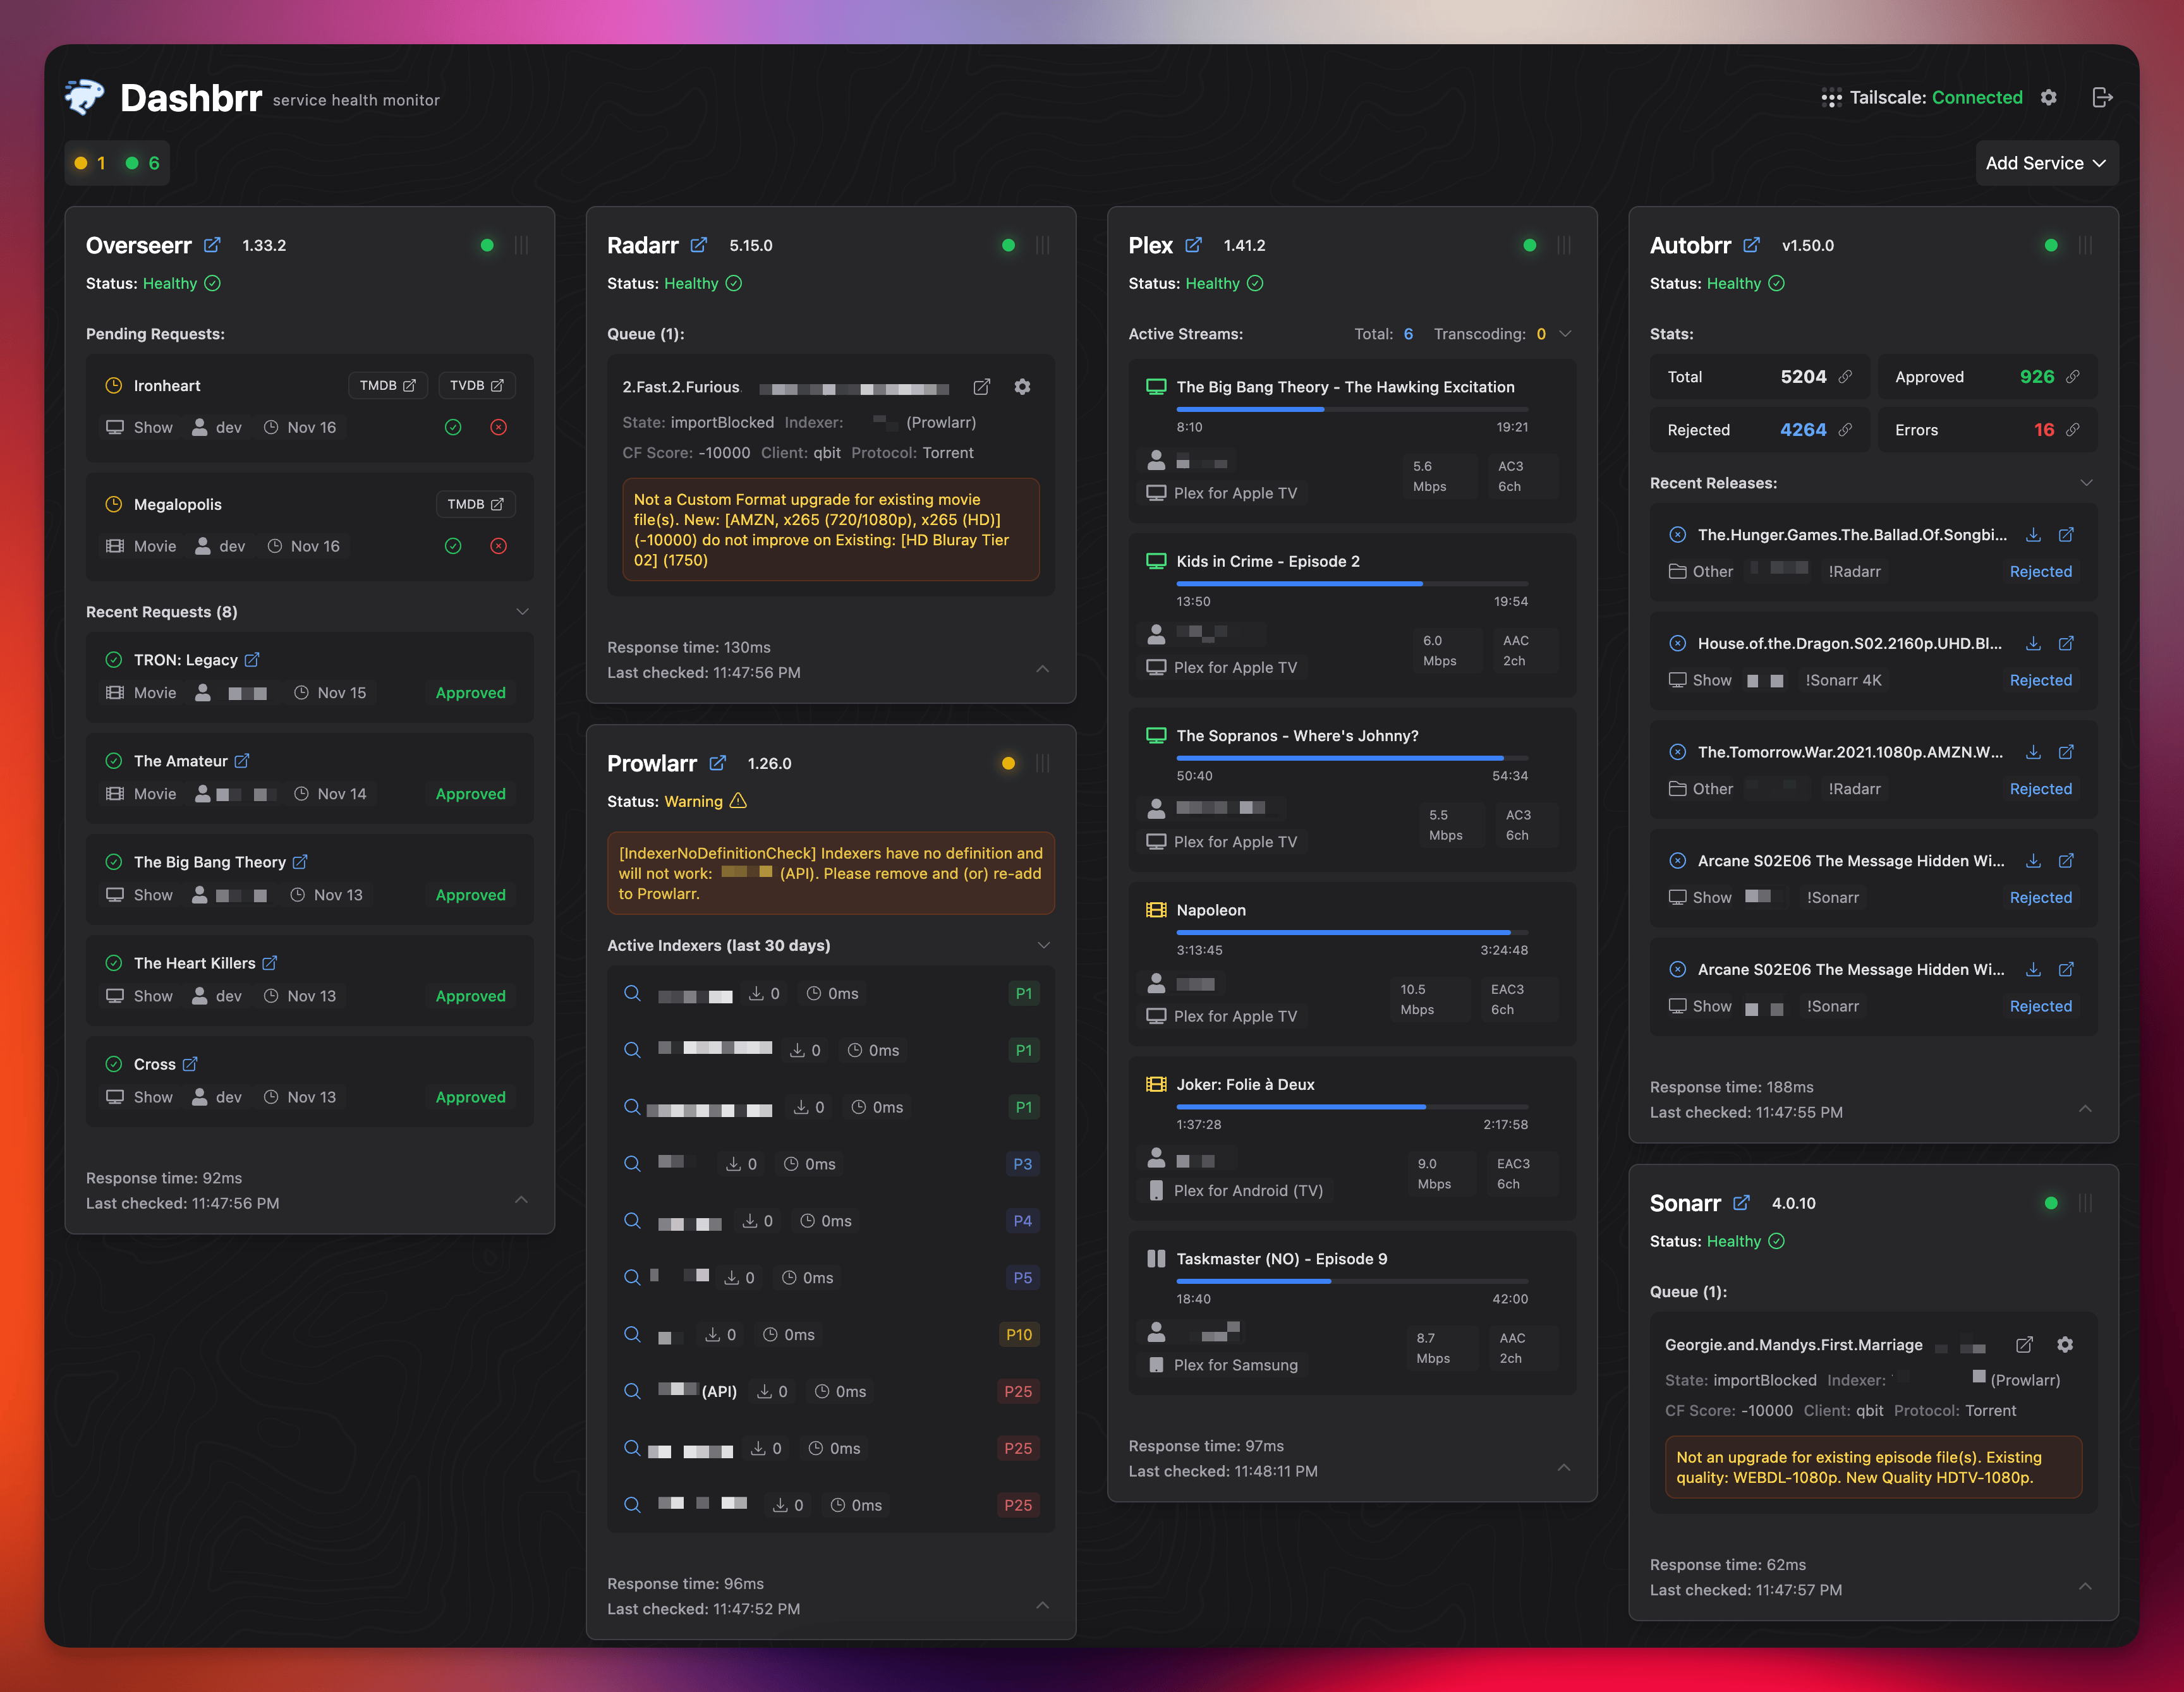The image size is (2184, 1692).
Task: Open the Add Service dropdown
Action: point(2046,163)
